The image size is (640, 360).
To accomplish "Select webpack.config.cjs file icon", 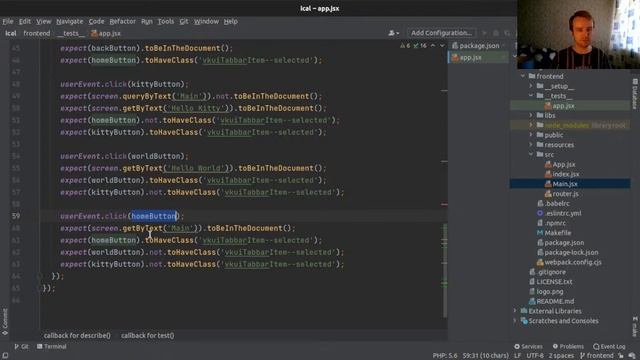I will [540, 262].
